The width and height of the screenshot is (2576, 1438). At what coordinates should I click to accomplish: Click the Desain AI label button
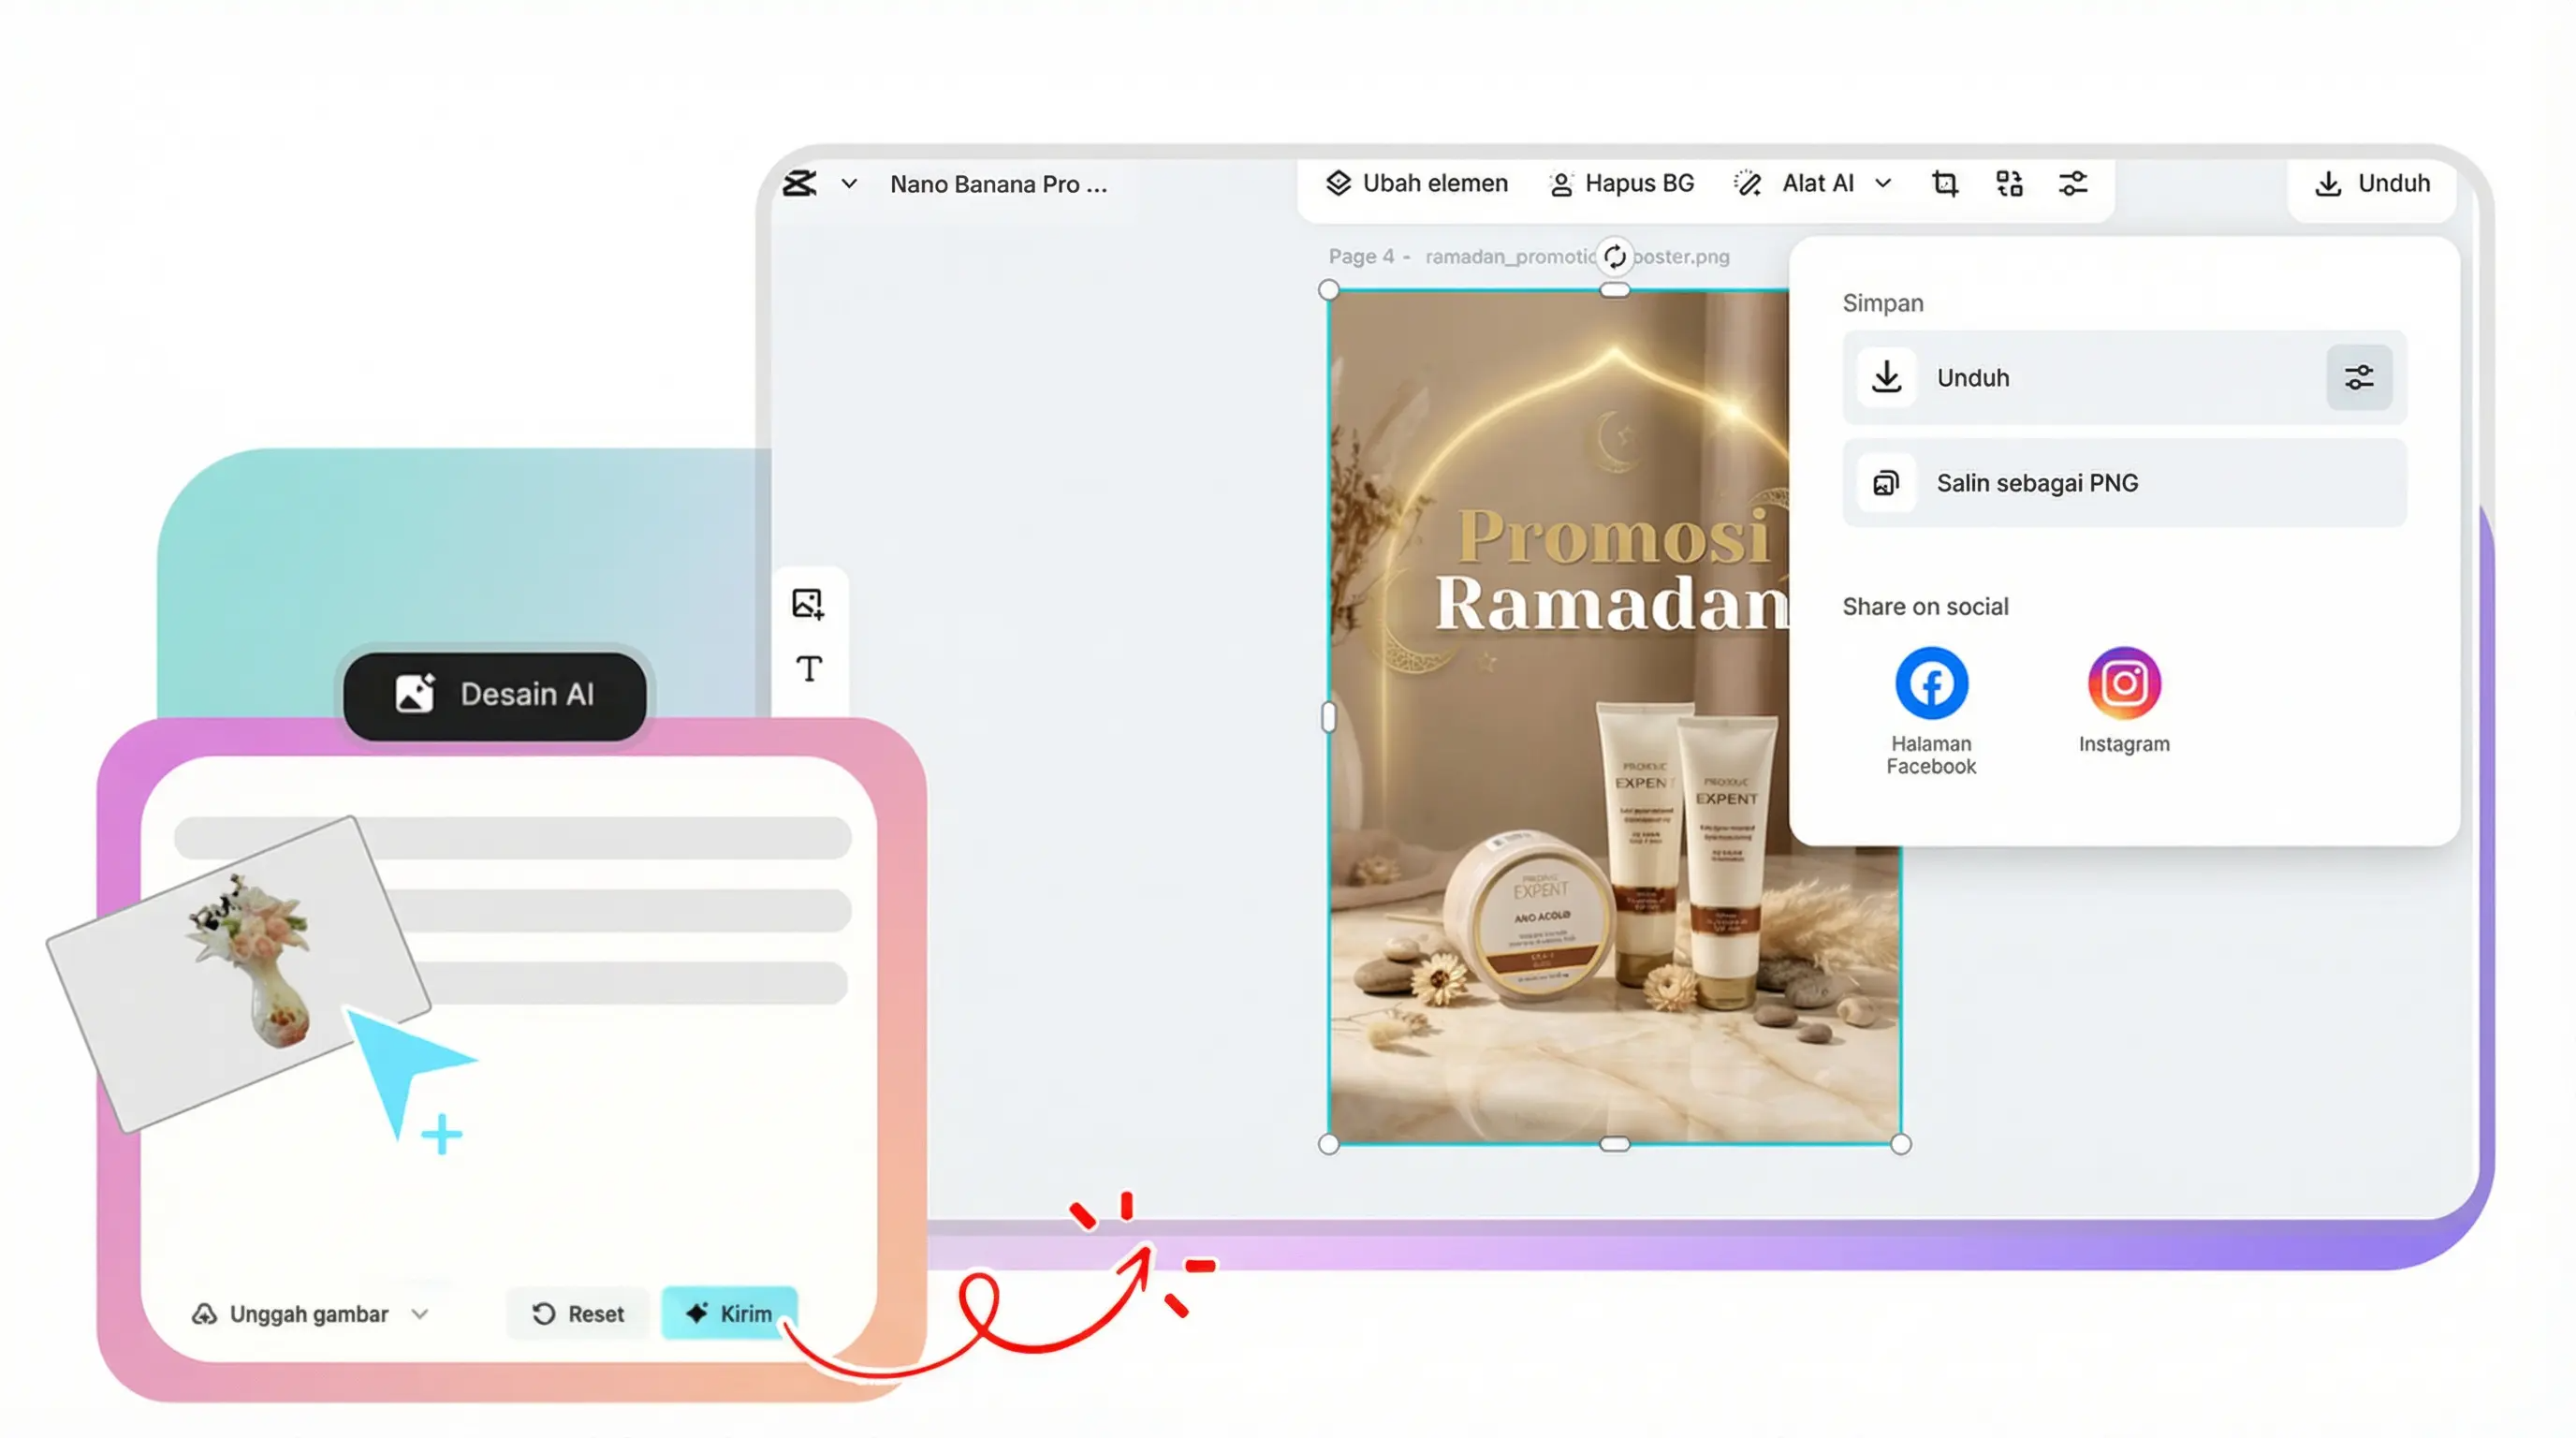tap(495, 695)
